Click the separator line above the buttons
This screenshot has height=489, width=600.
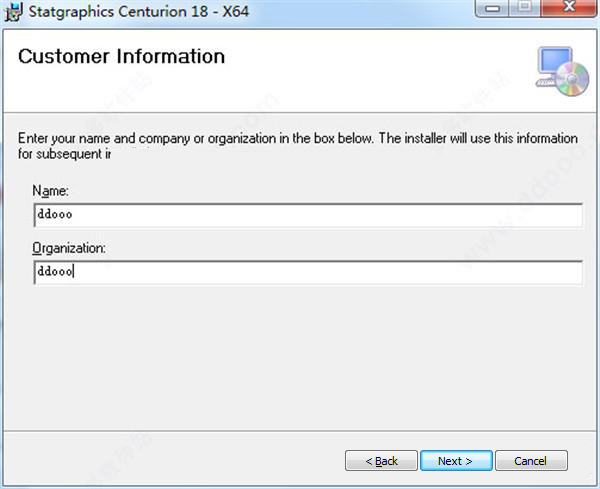[300, 431]
